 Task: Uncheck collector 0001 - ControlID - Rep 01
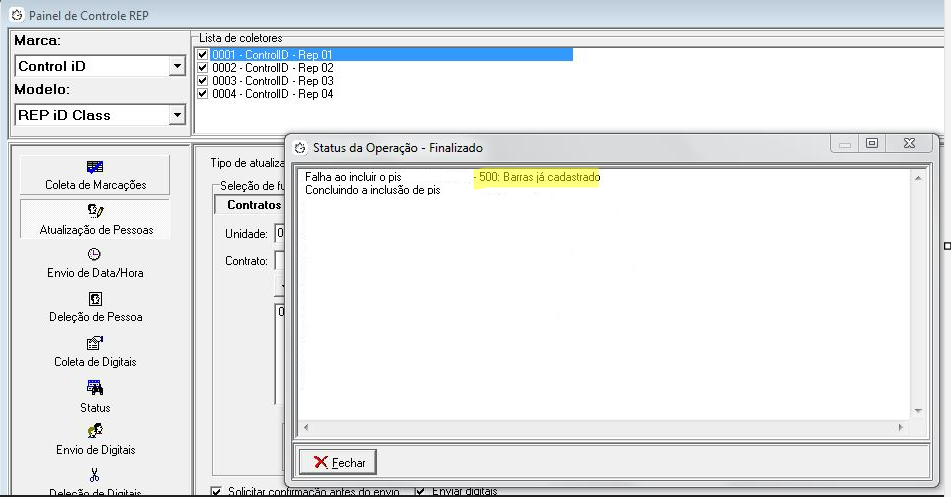click(203, 55)
